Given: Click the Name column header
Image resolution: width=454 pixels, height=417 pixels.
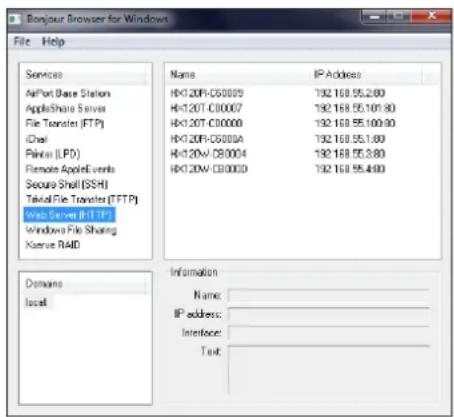Looking at the screenshot, I should (x=238, y=74).
